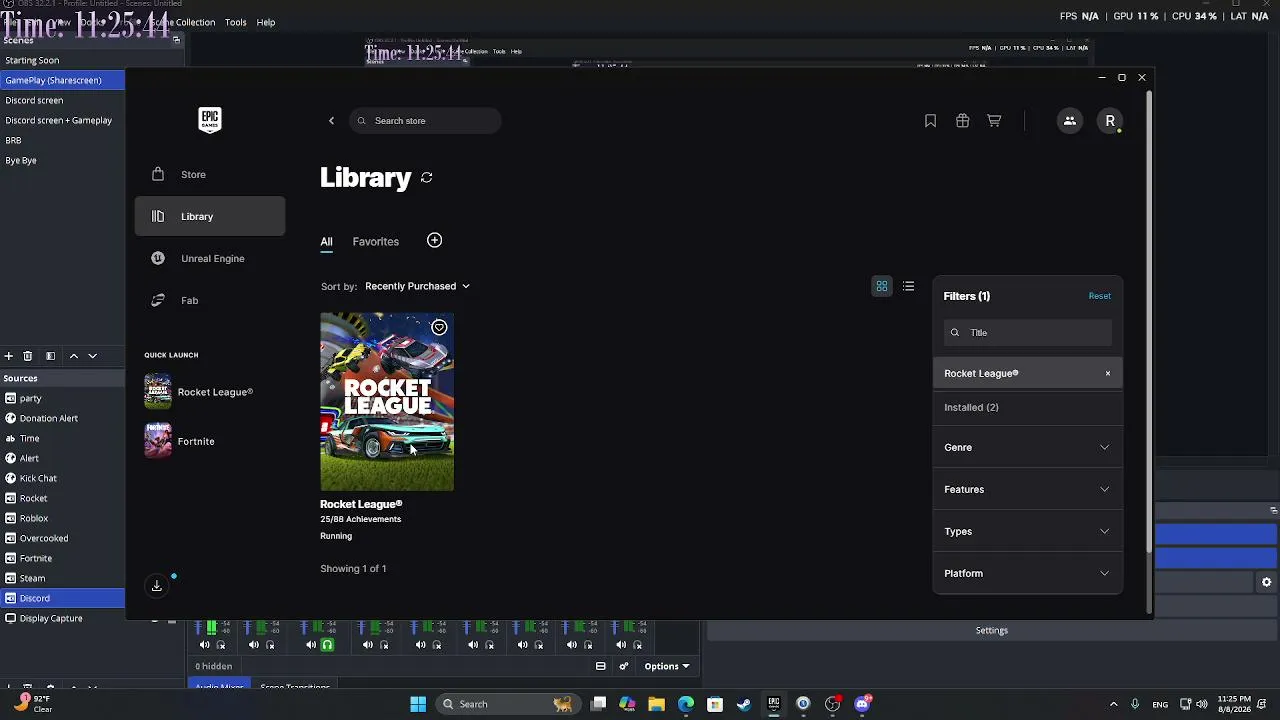
Task: Open the Store section in Epic sidebar
Action: [x=210, y=175]
